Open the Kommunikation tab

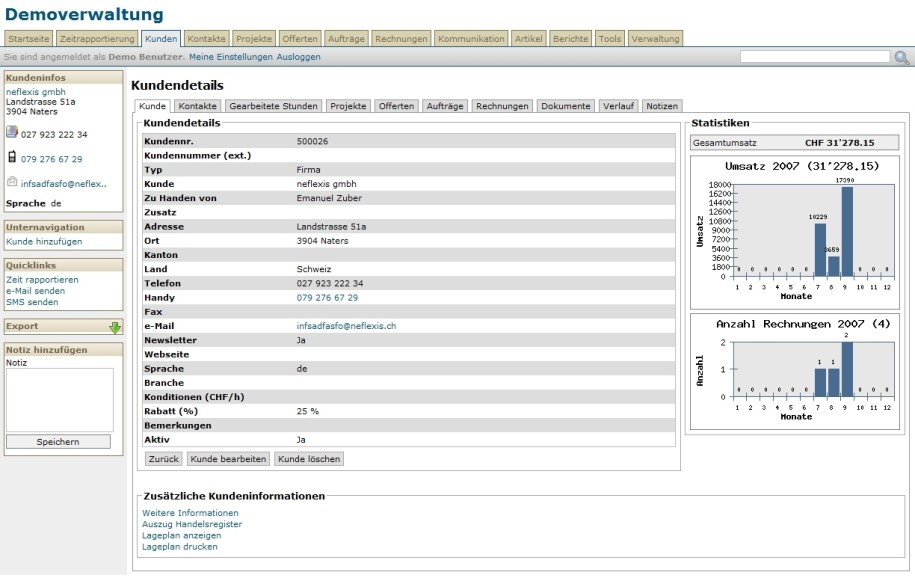tap(472, 39)
